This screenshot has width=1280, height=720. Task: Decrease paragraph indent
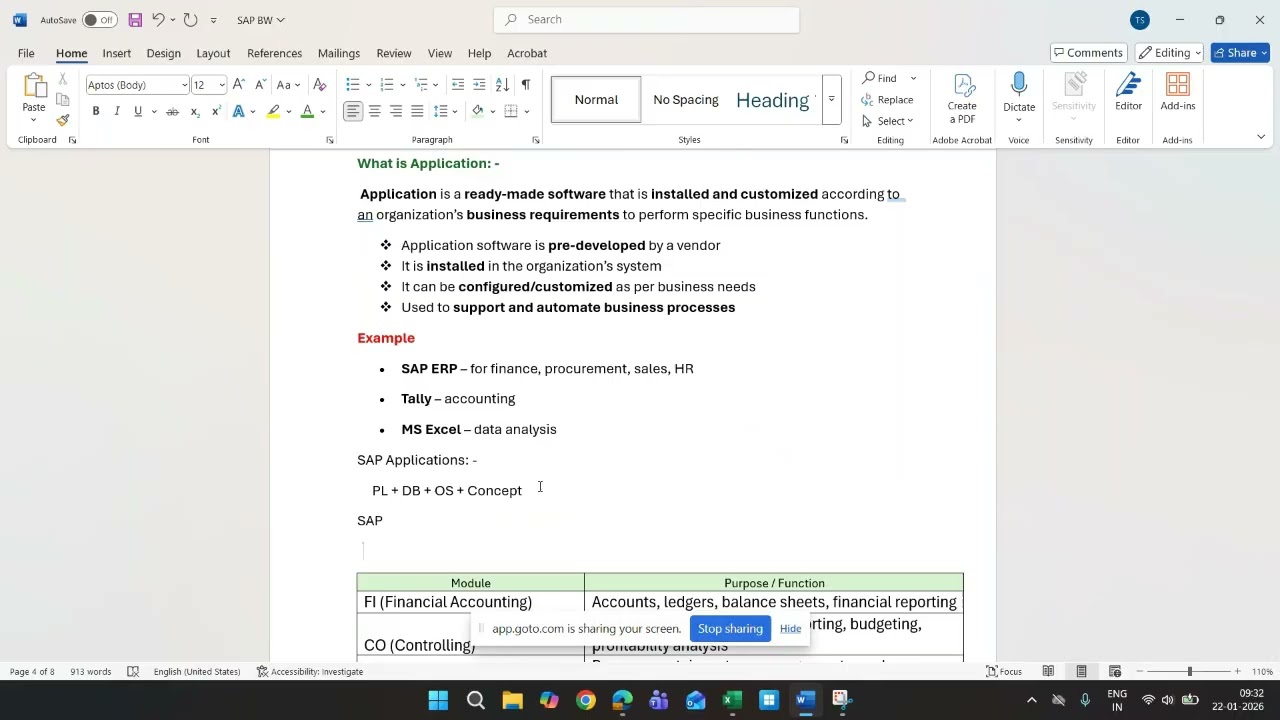coord(458,85)
